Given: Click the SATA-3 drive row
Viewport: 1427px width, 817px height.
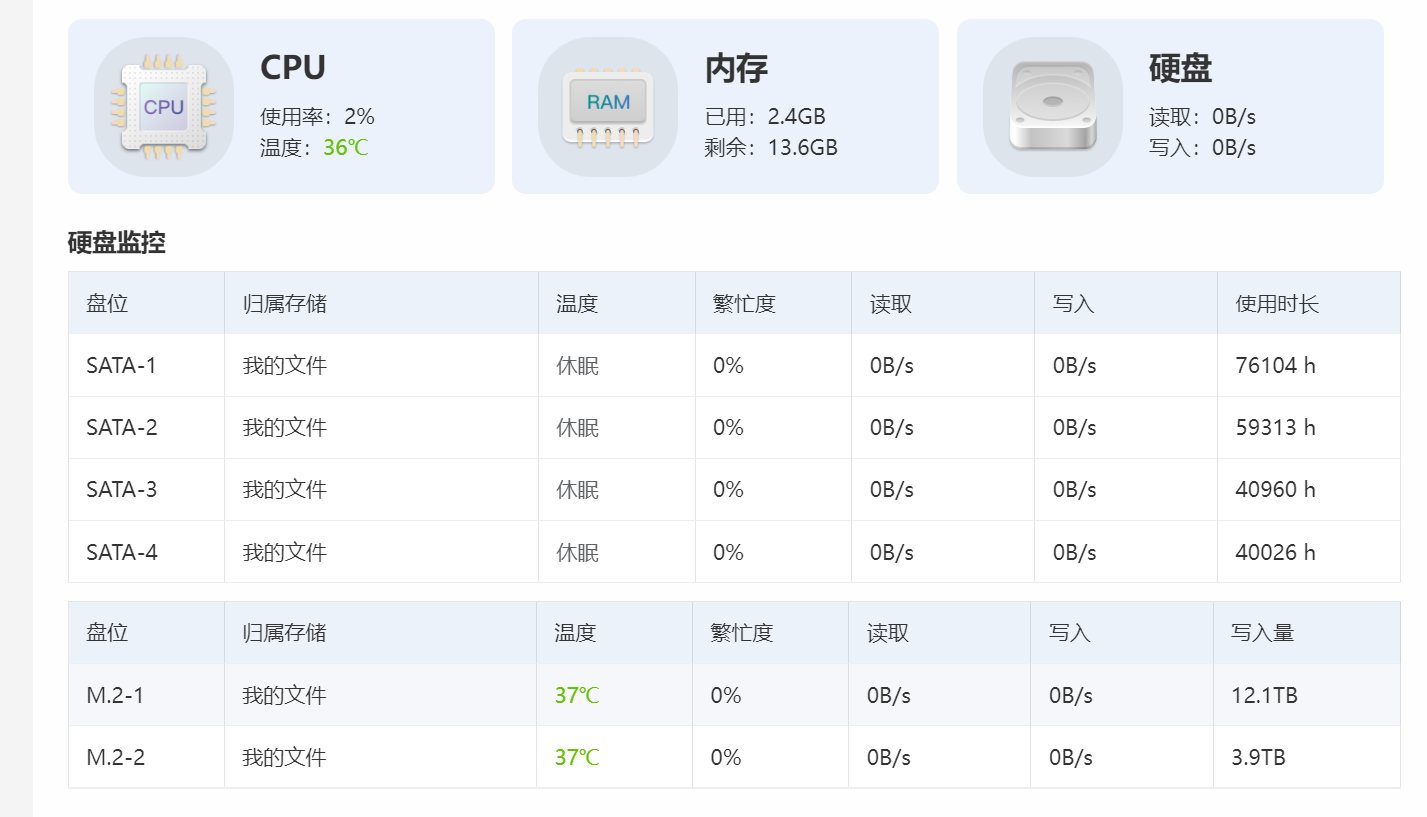Looking at the screenshot, I should 734,489.
